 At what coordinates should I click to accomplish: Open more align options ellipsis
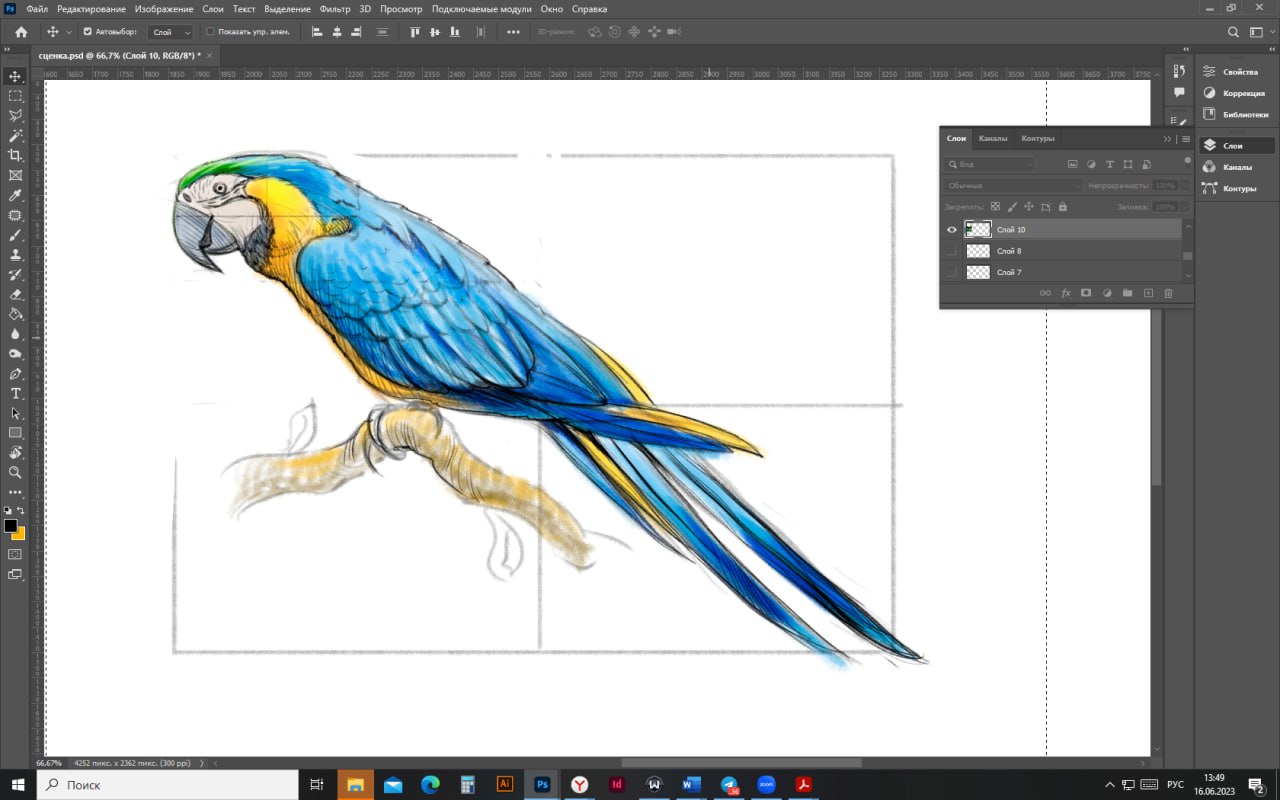click(514, 32)
